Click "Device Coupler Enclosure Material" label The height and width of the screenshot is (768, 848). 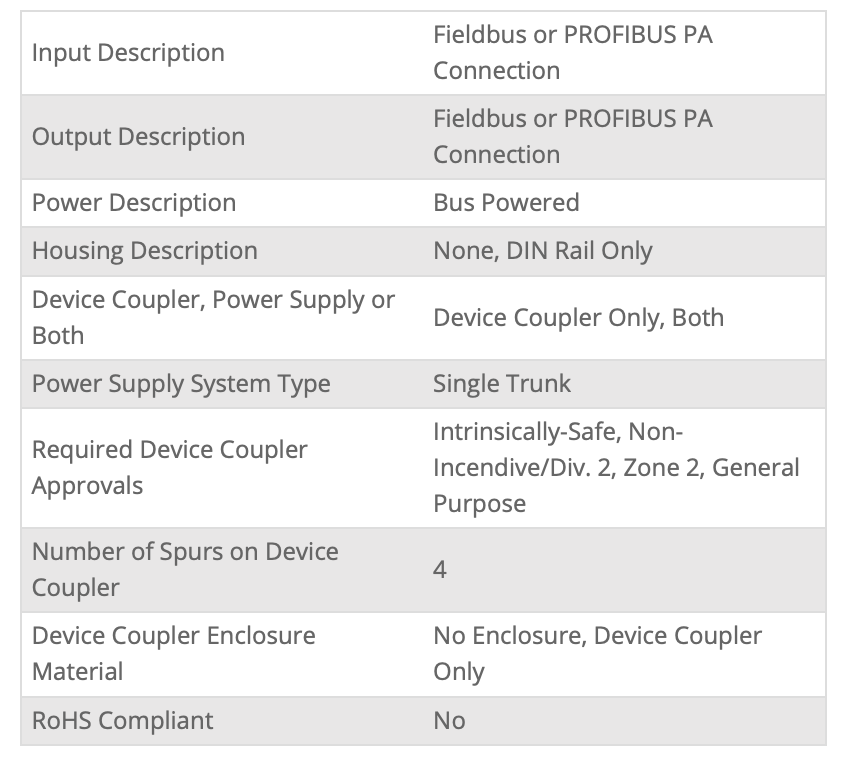(x=173, y=653)
